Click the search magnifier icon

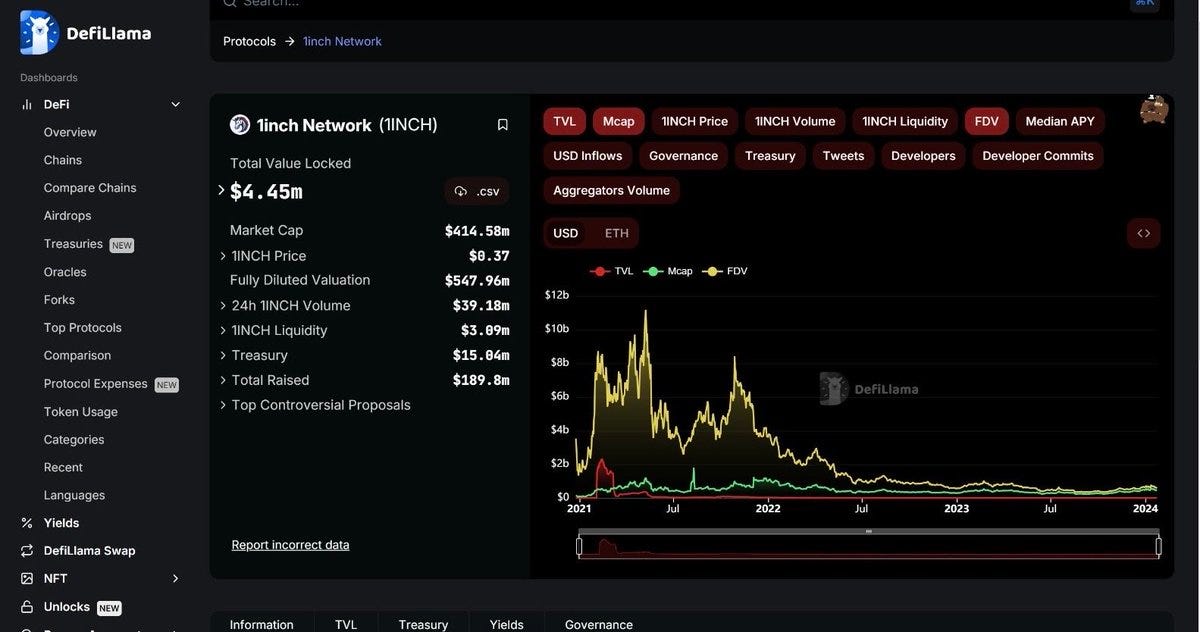(230, 3)
